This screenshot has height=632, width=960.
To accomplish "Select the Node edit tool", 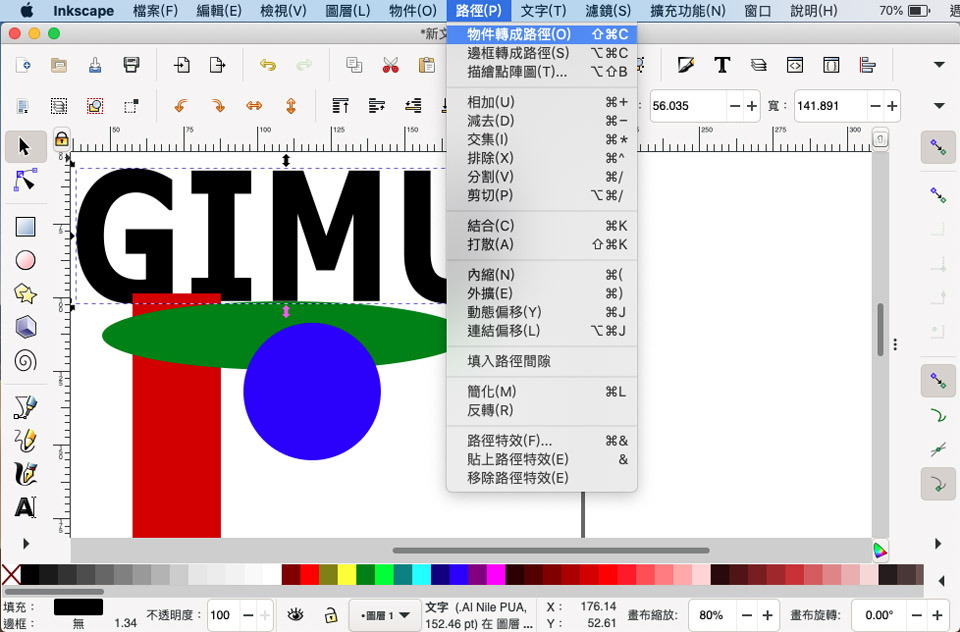I will (25, 181).
